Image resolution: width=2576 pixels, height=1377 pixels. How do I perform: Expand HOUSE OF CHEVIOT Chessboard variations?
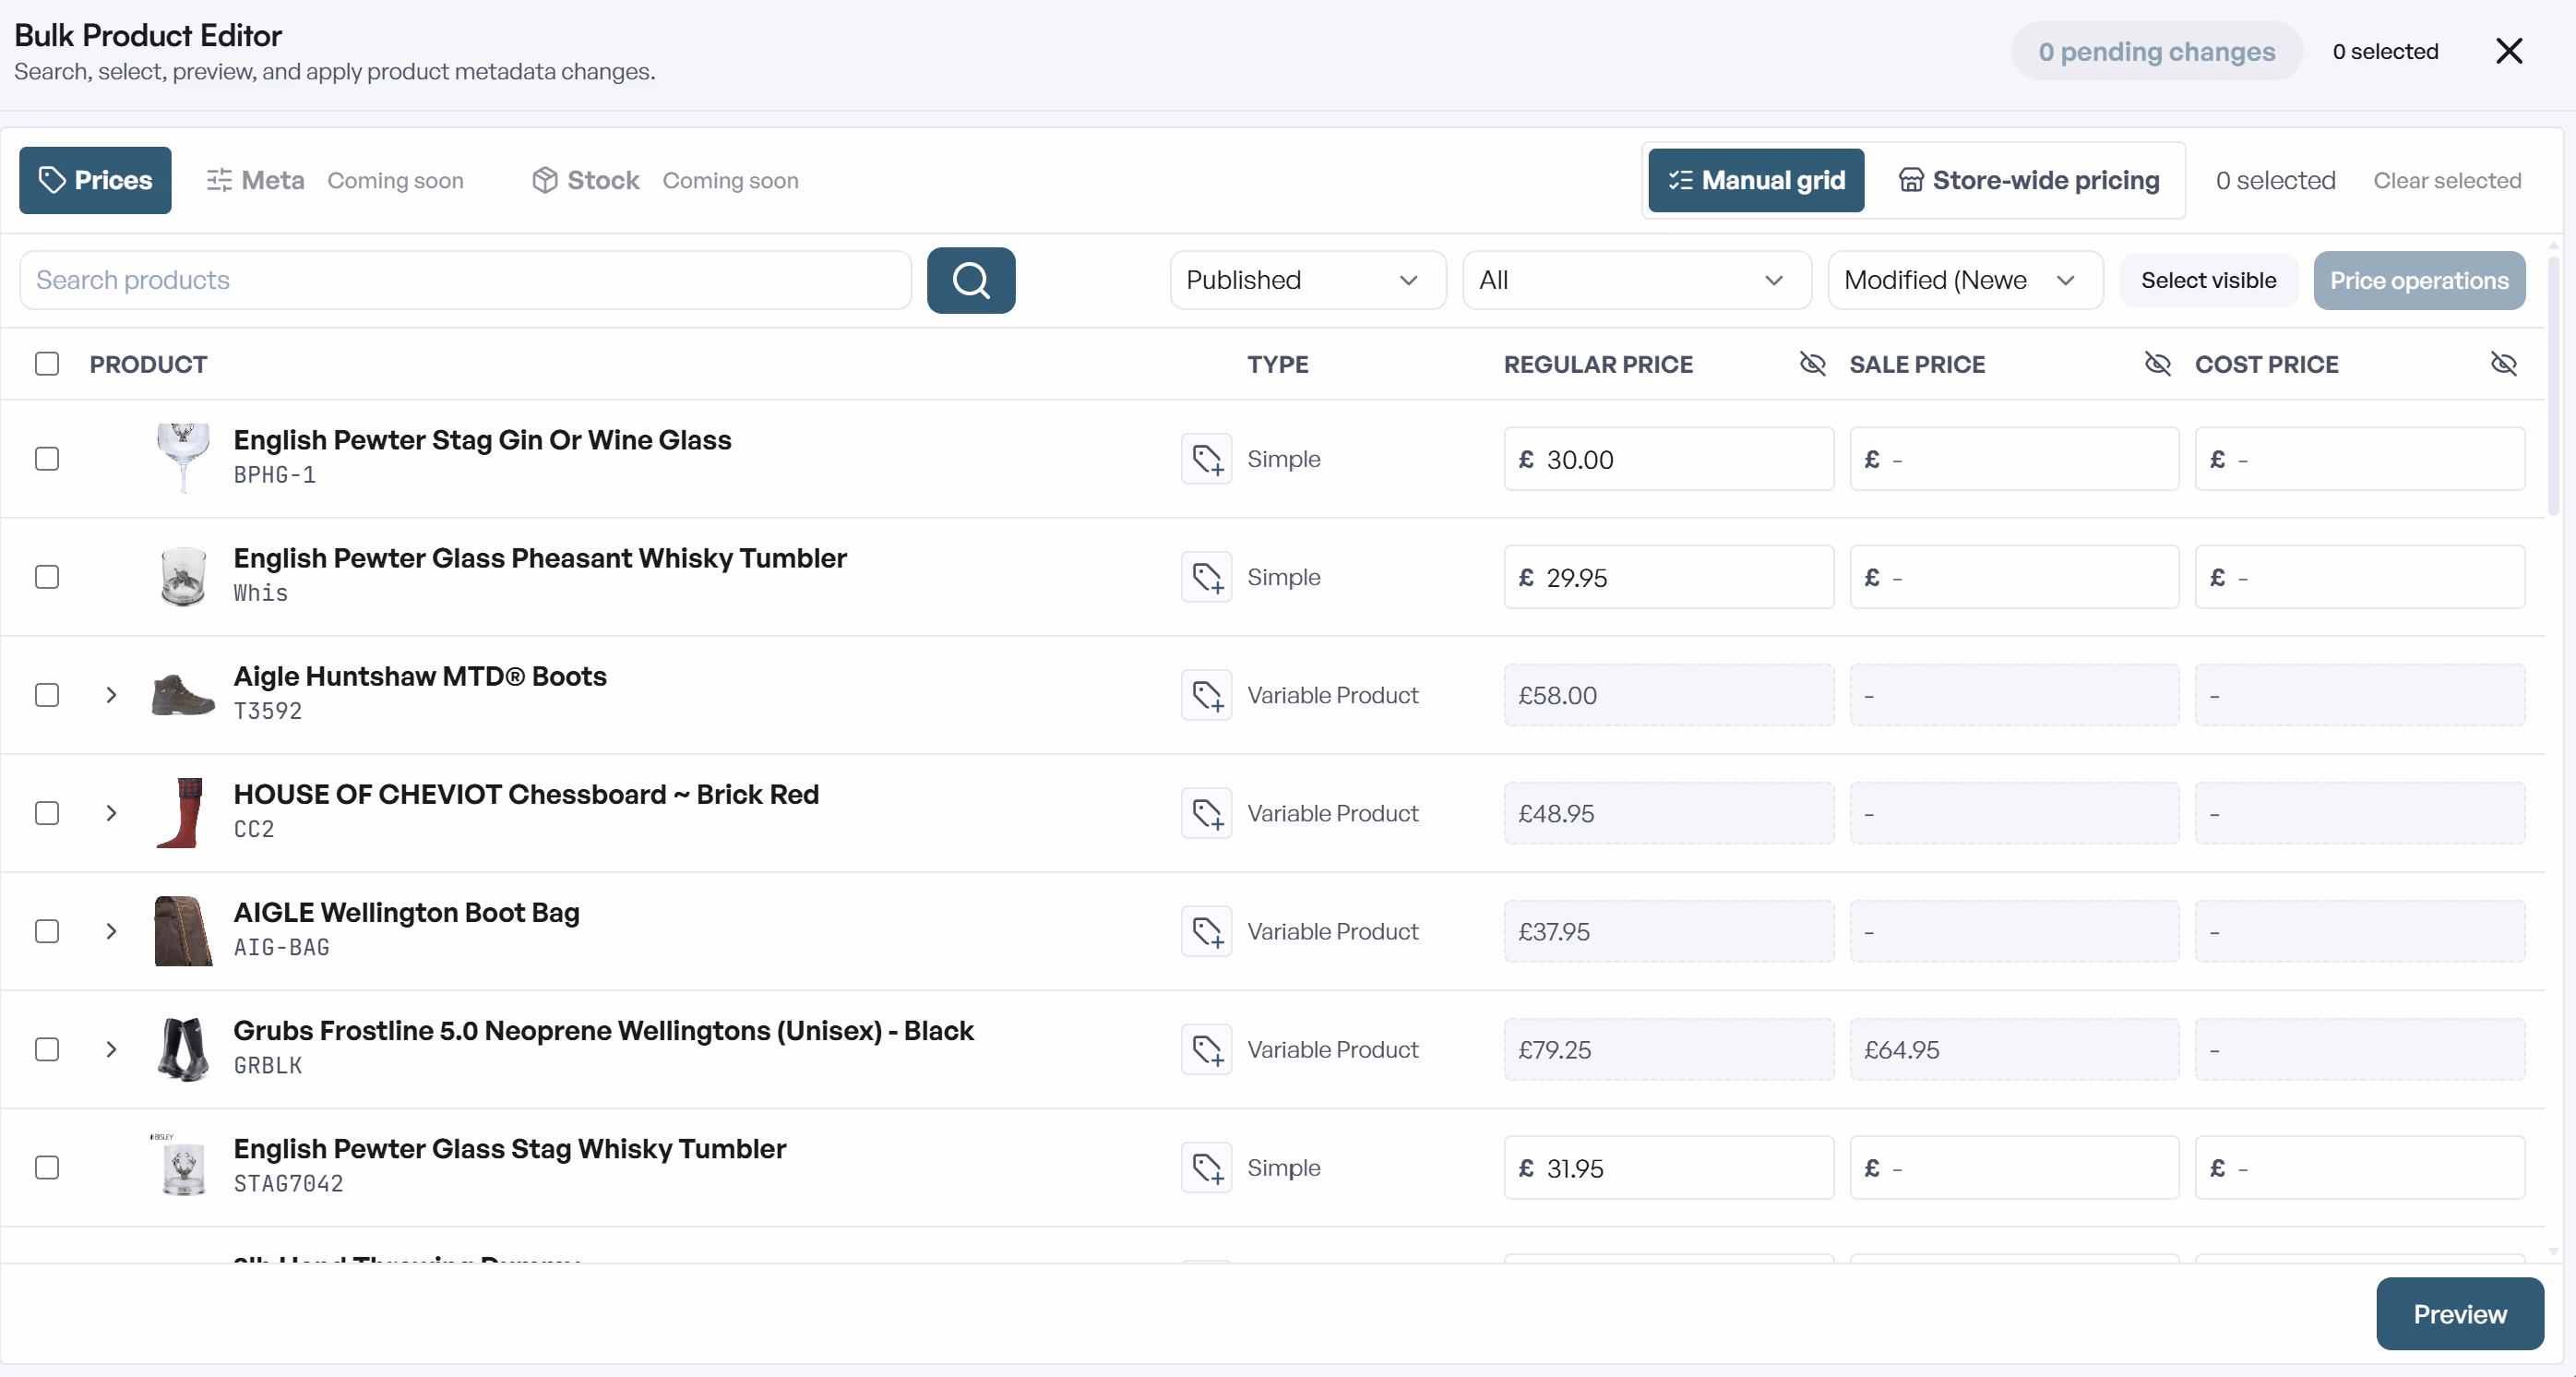111,813
